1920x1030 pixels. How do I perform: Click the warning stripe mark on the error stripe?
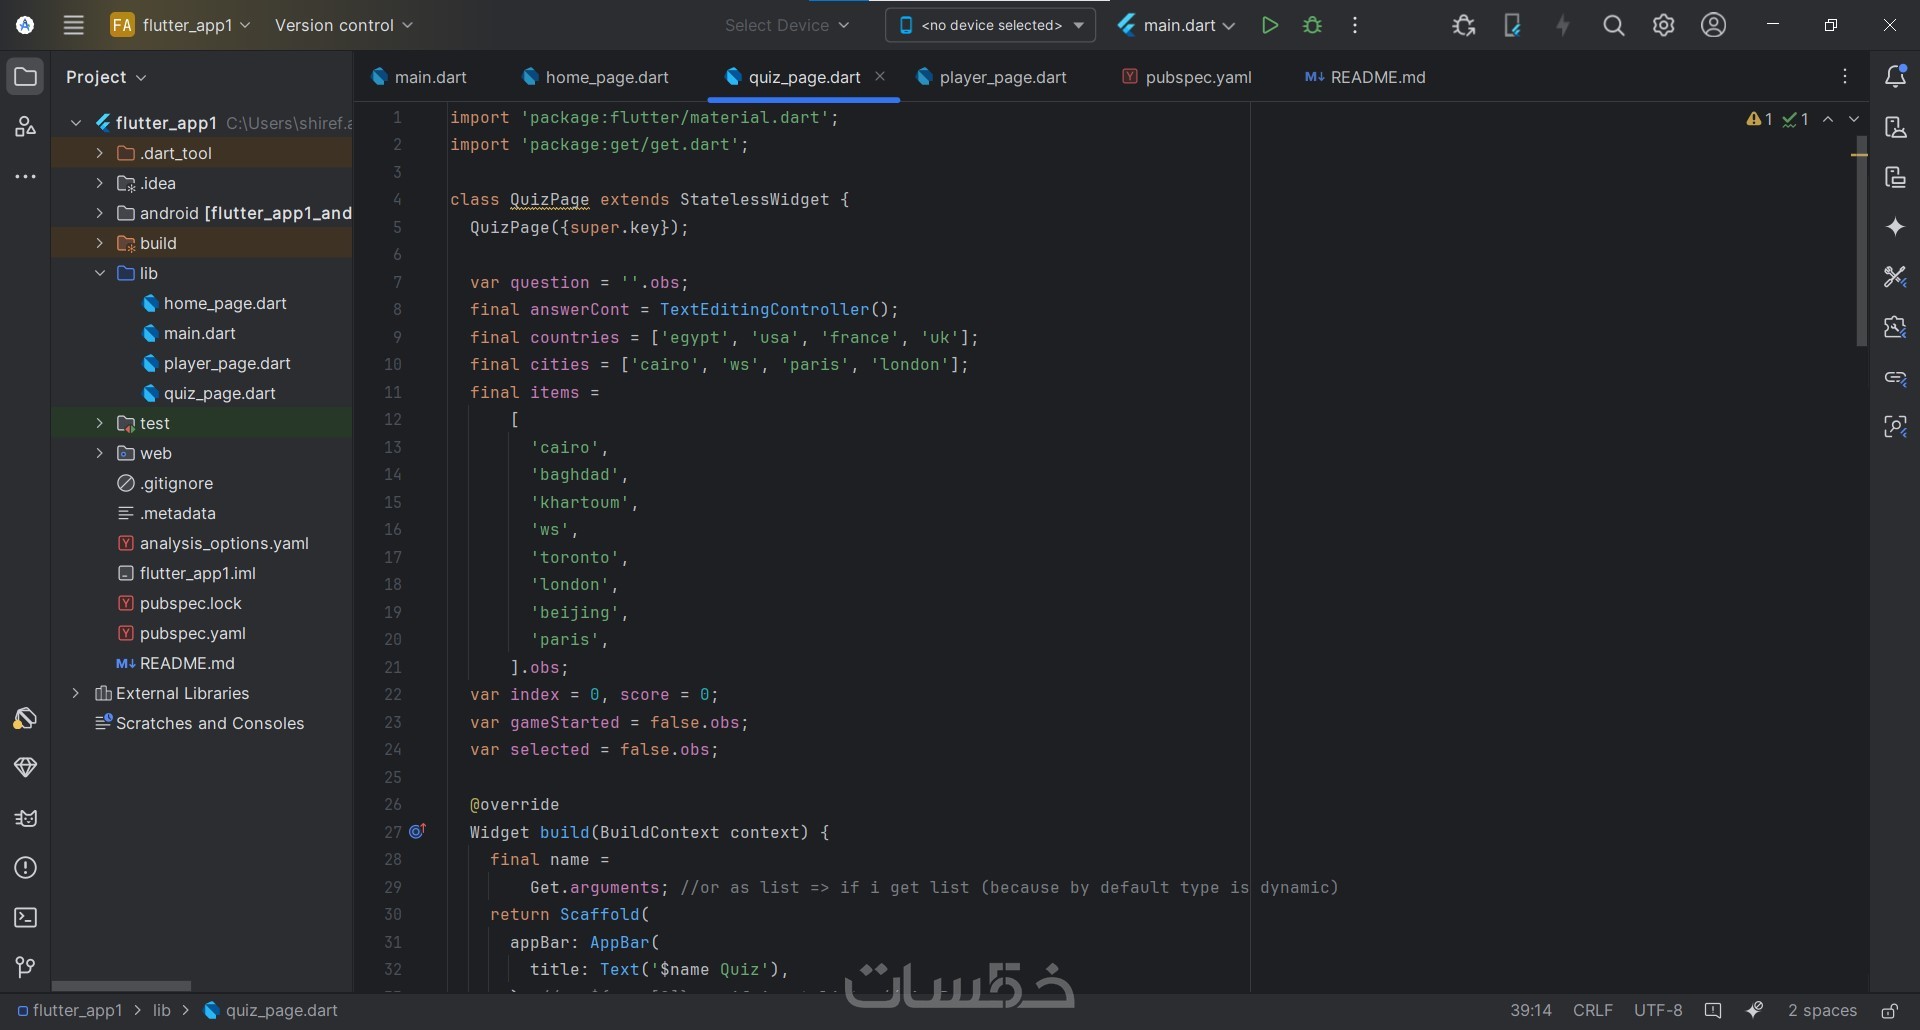pyautogui.click(x=1859, y=155)
